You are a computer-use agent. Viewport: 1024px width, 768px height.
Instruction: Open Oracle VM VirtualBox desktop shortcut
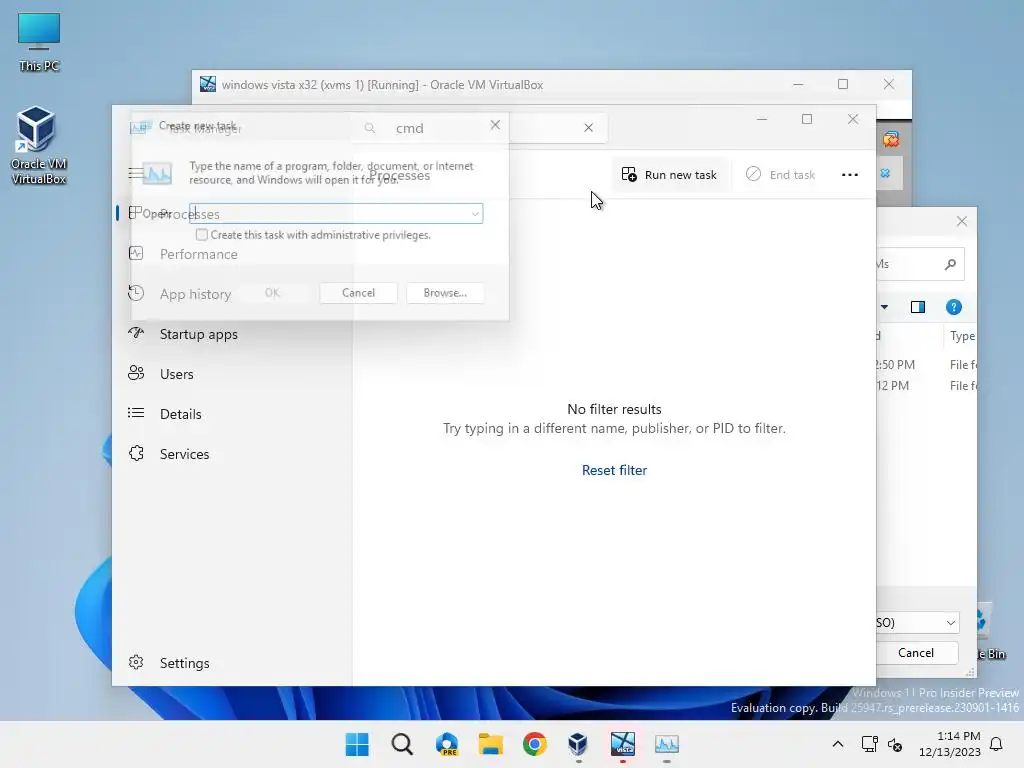[38, 145]
